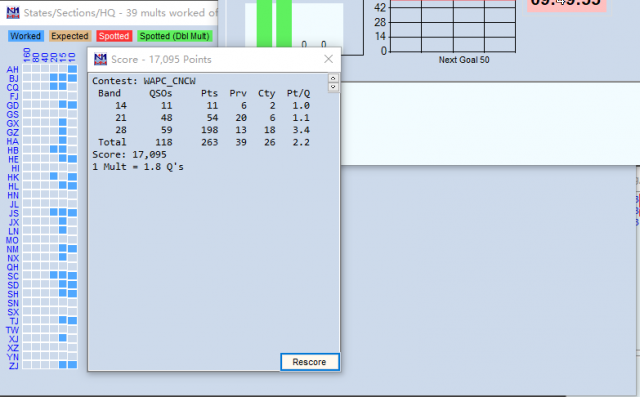Click the scroll down arrow in Score window
This screenshot has height=397, width=640.
[x=333, y=87]
